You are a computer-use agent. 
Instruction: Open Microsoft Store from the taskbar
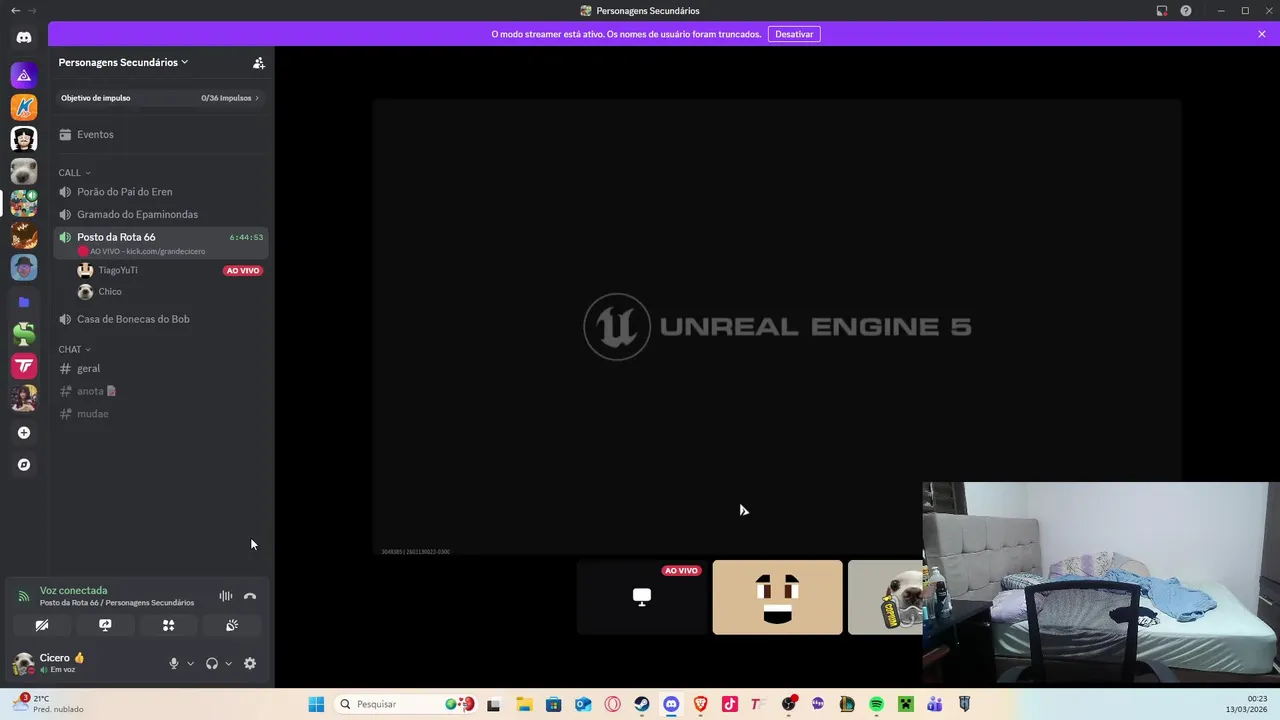tap(554, 704)
